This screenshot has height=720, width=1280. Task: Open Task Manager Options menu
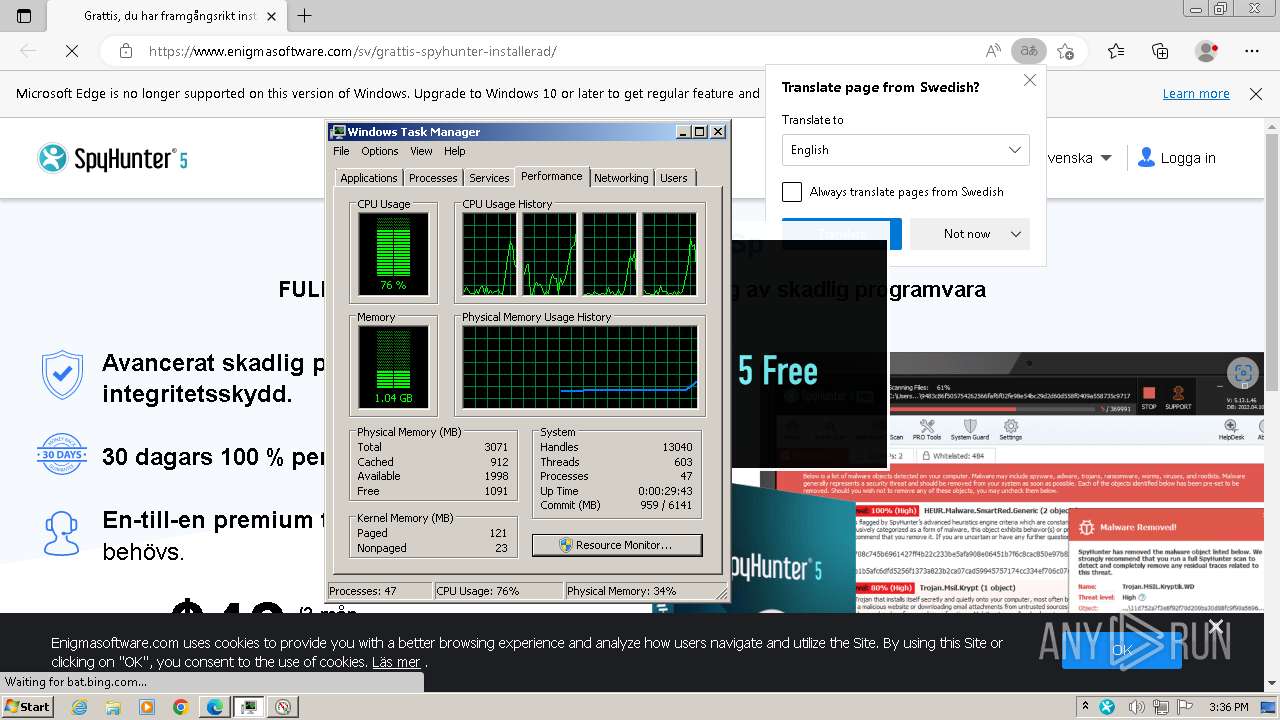point(380,151)
